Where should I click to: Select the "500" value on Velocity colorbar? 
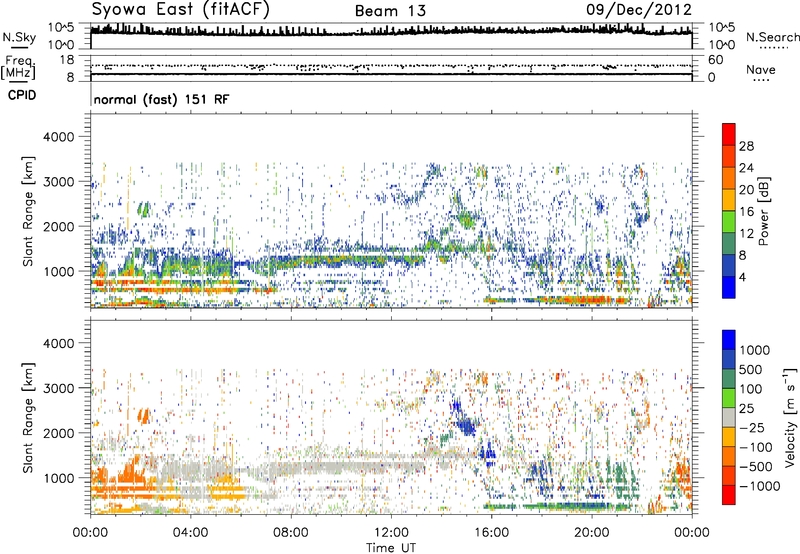(751, 370)
